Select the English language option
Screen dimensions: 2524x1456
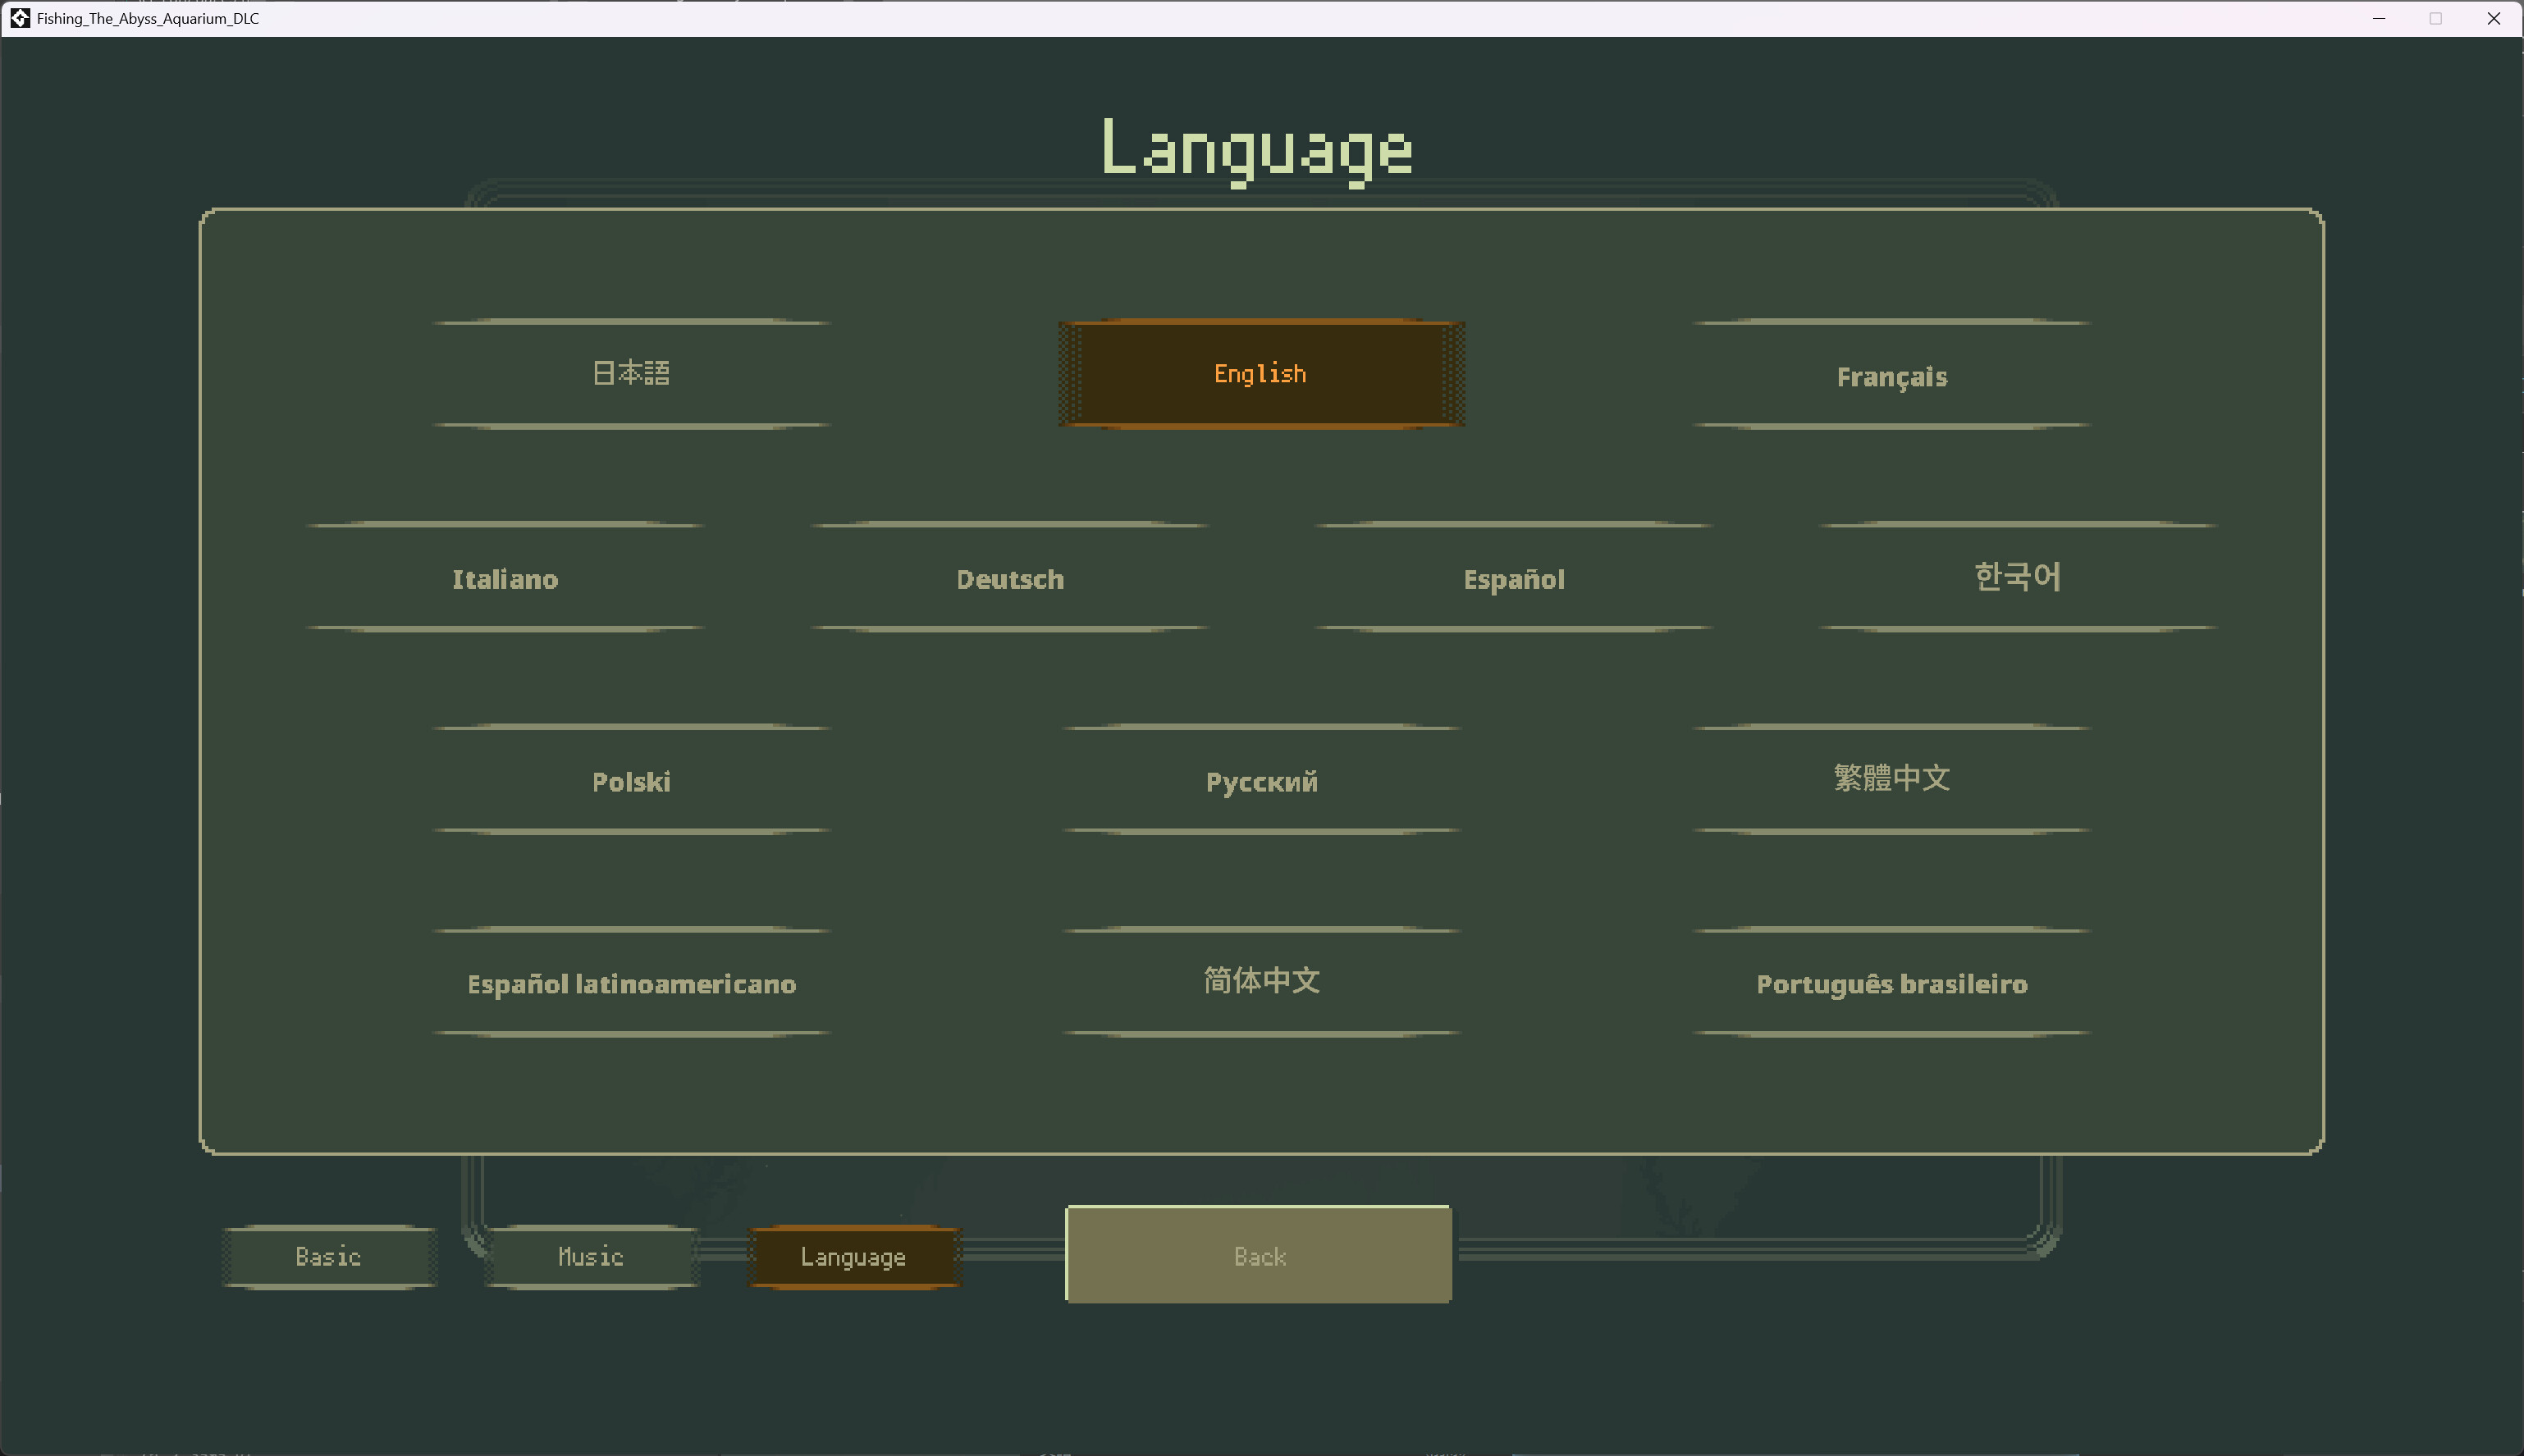pyautogui.click(x=1259, y=373)
